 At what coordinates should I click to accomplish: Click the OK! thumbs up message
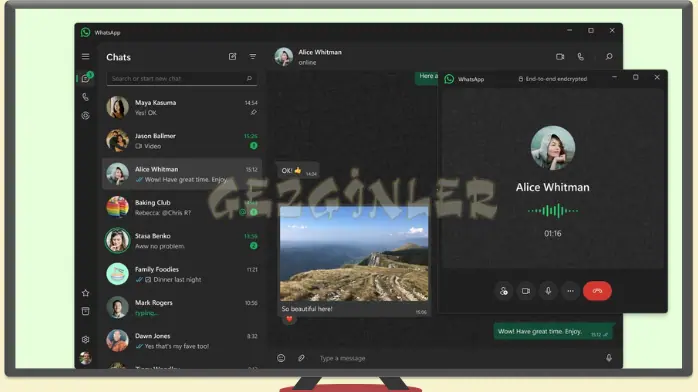(x=297, y=171)
